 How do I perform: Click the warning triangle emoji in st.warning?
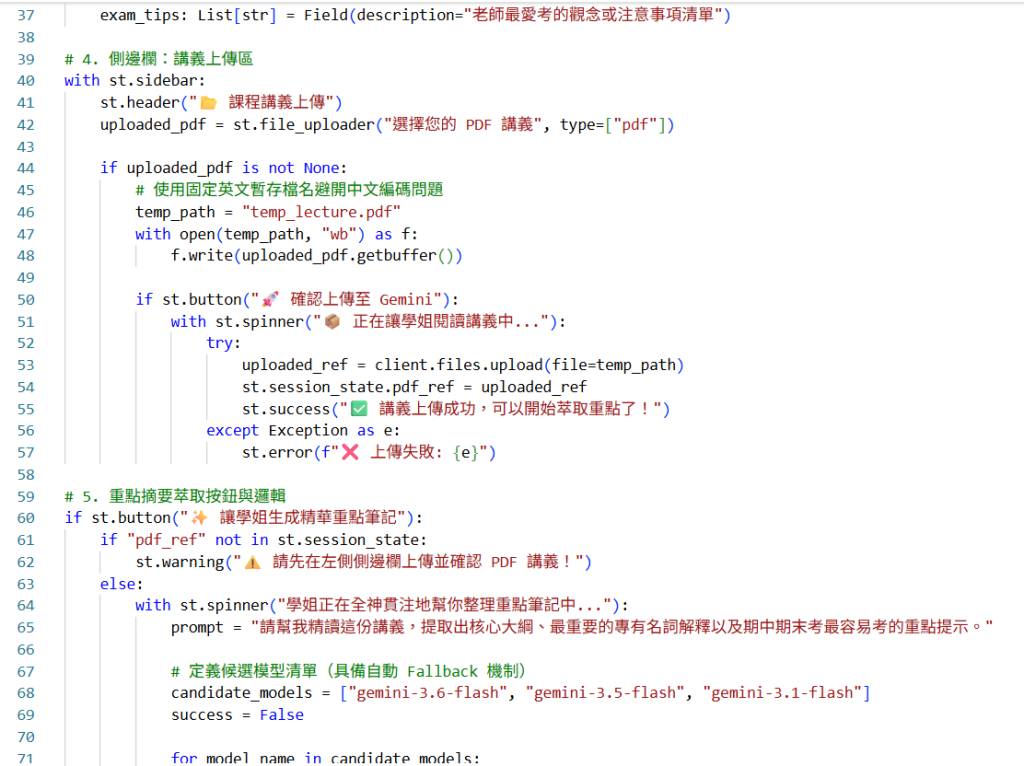click(253, 562)
